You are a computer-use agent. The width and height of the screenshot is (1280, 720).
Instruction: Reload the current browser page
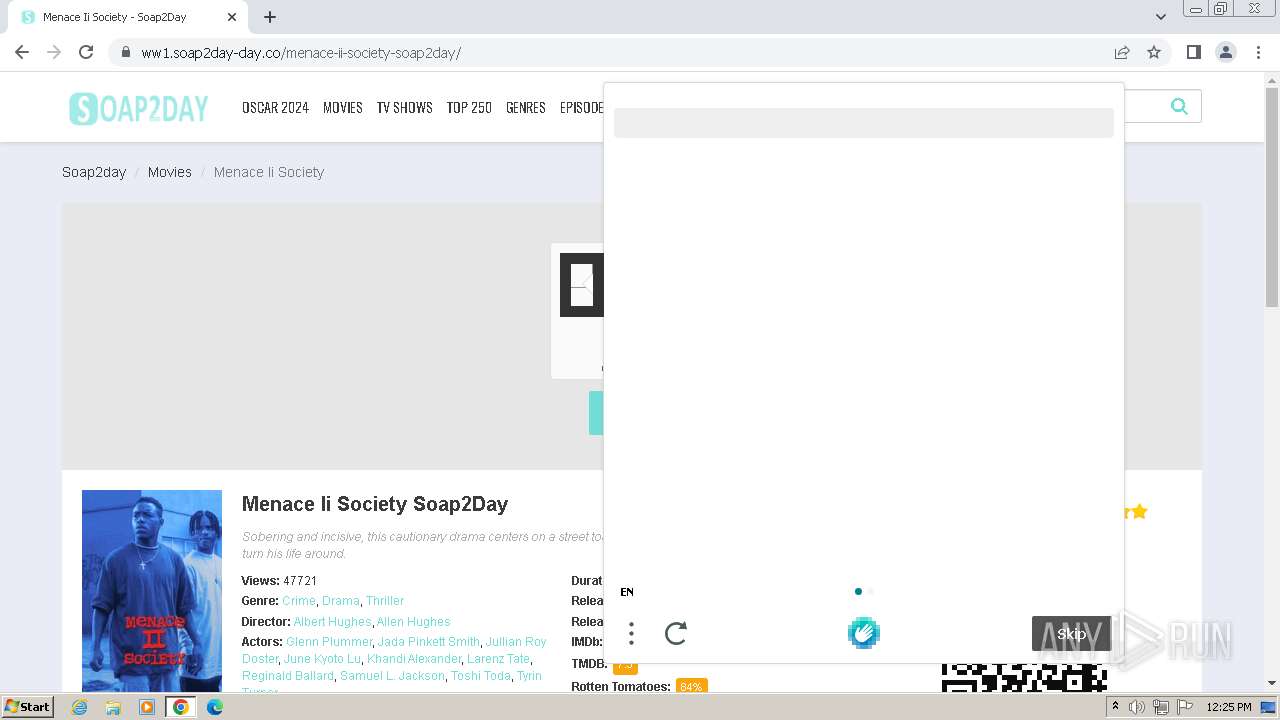click(x=86, y=52)
